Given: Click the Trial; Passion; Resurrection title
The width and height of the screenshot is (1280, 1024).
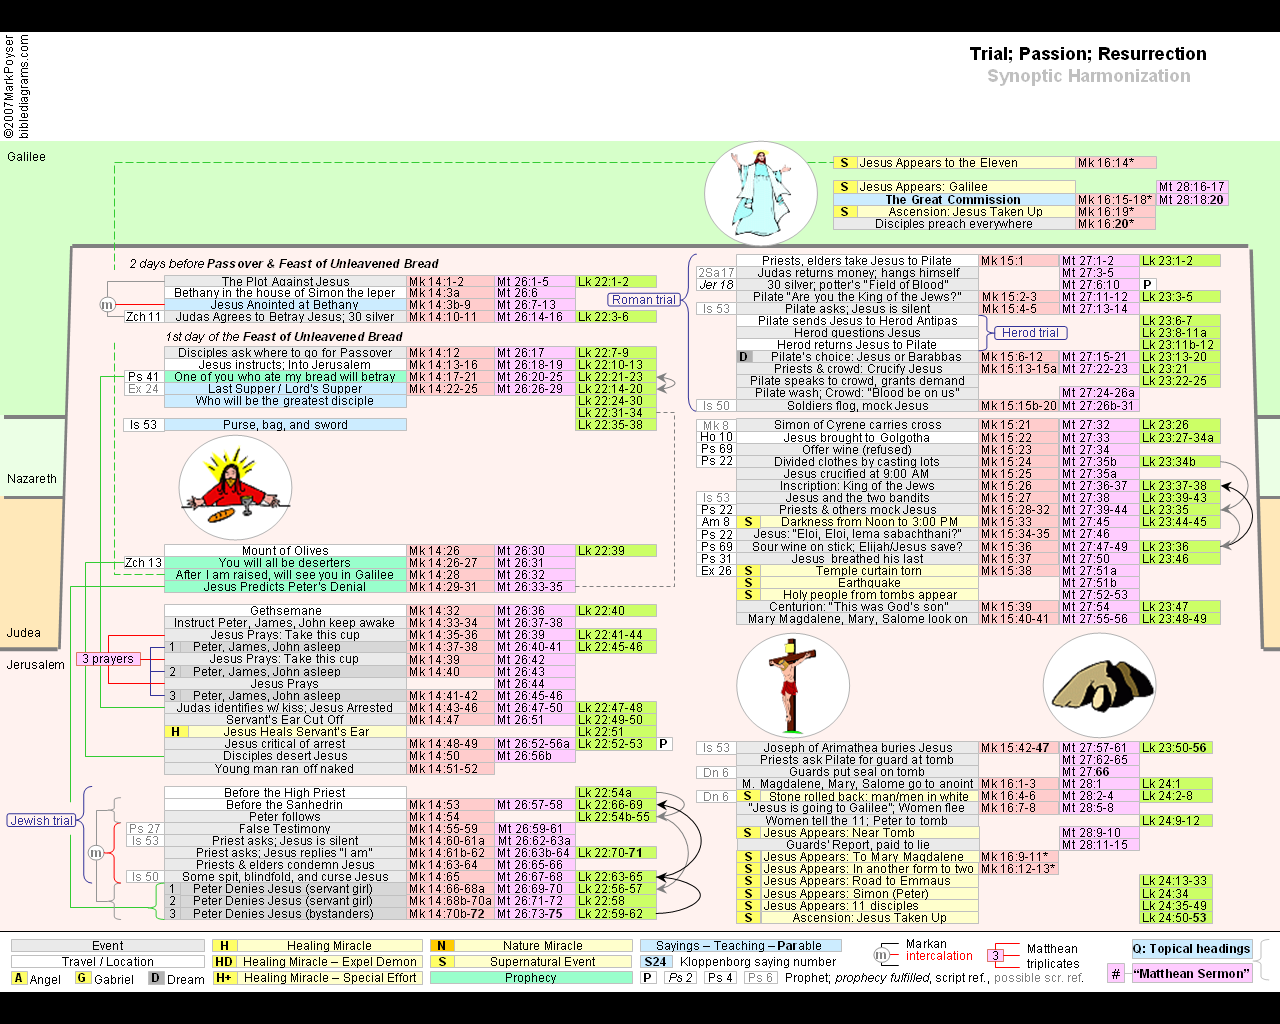Looking at the screenshot, I should (1088, 54).
